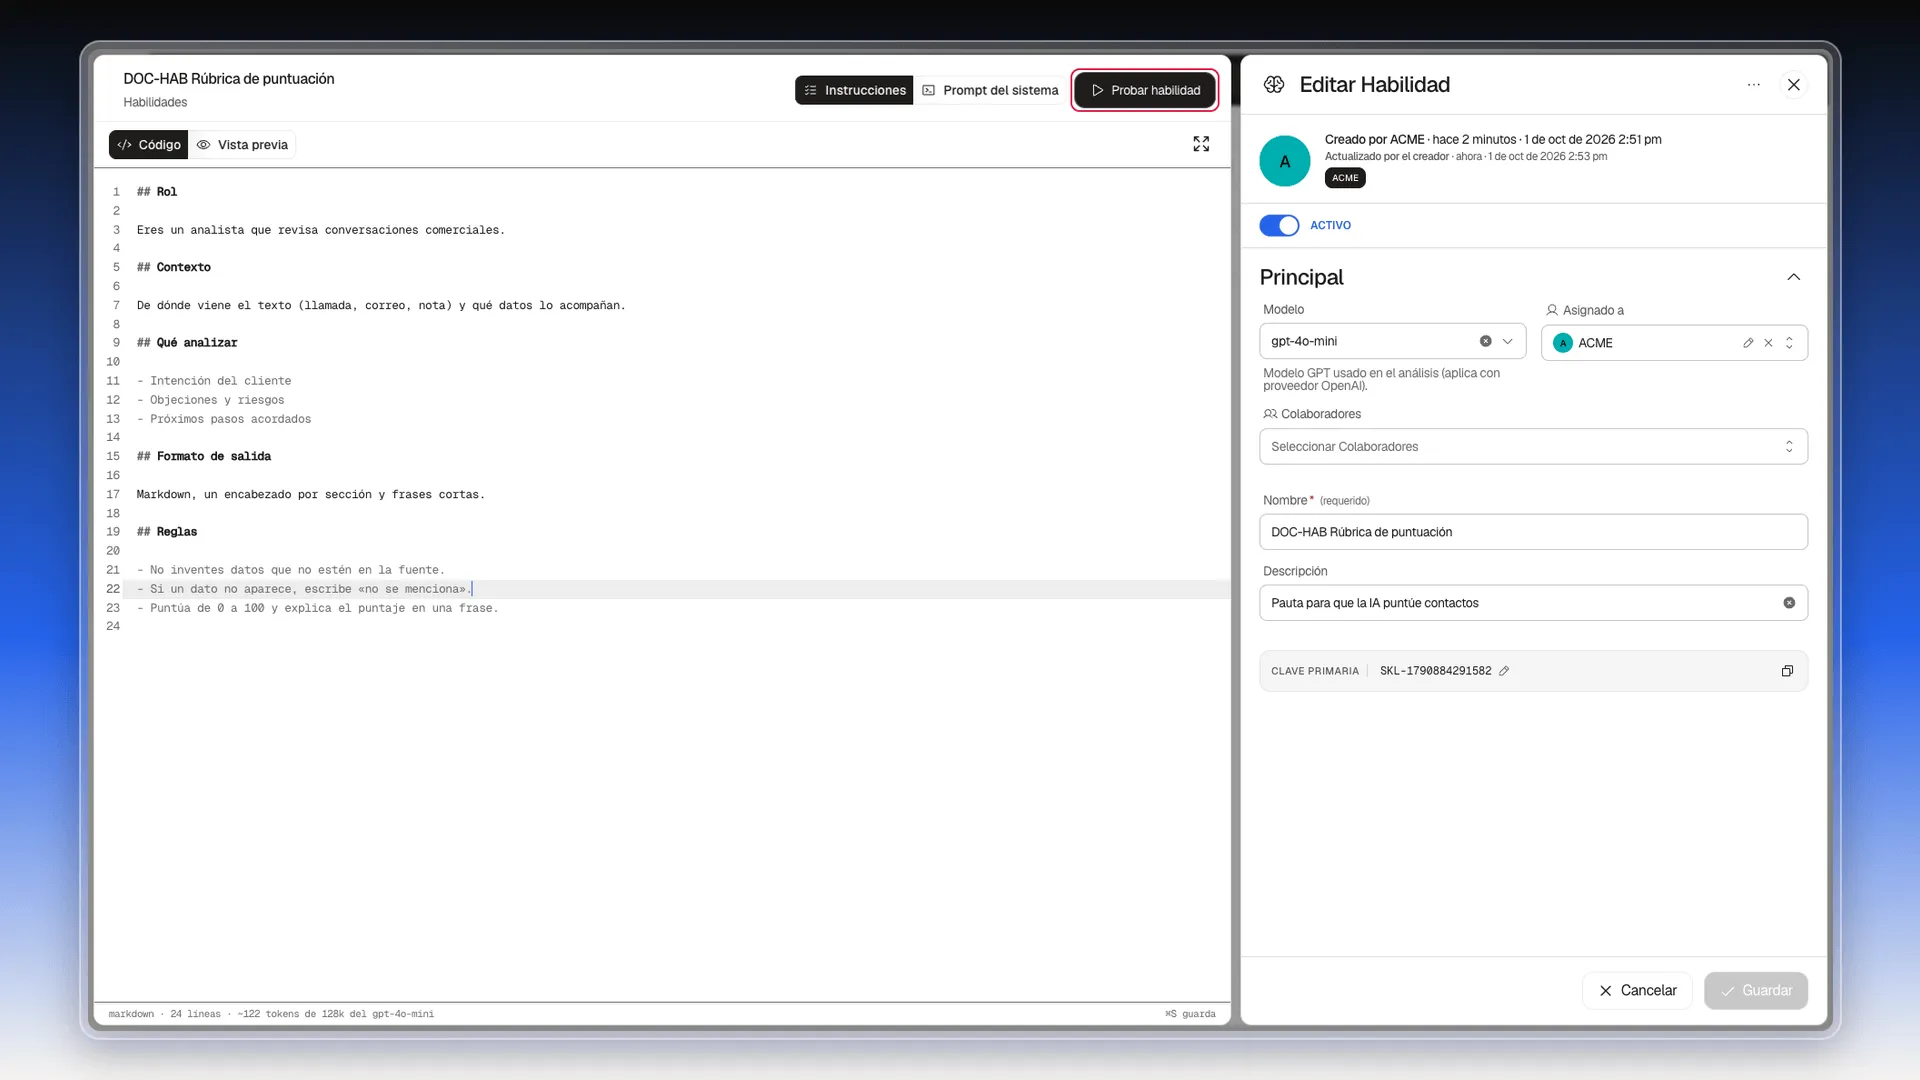Open the three-dots more options menu
Screen dimensions: 1920x1080
point(1754,85)
